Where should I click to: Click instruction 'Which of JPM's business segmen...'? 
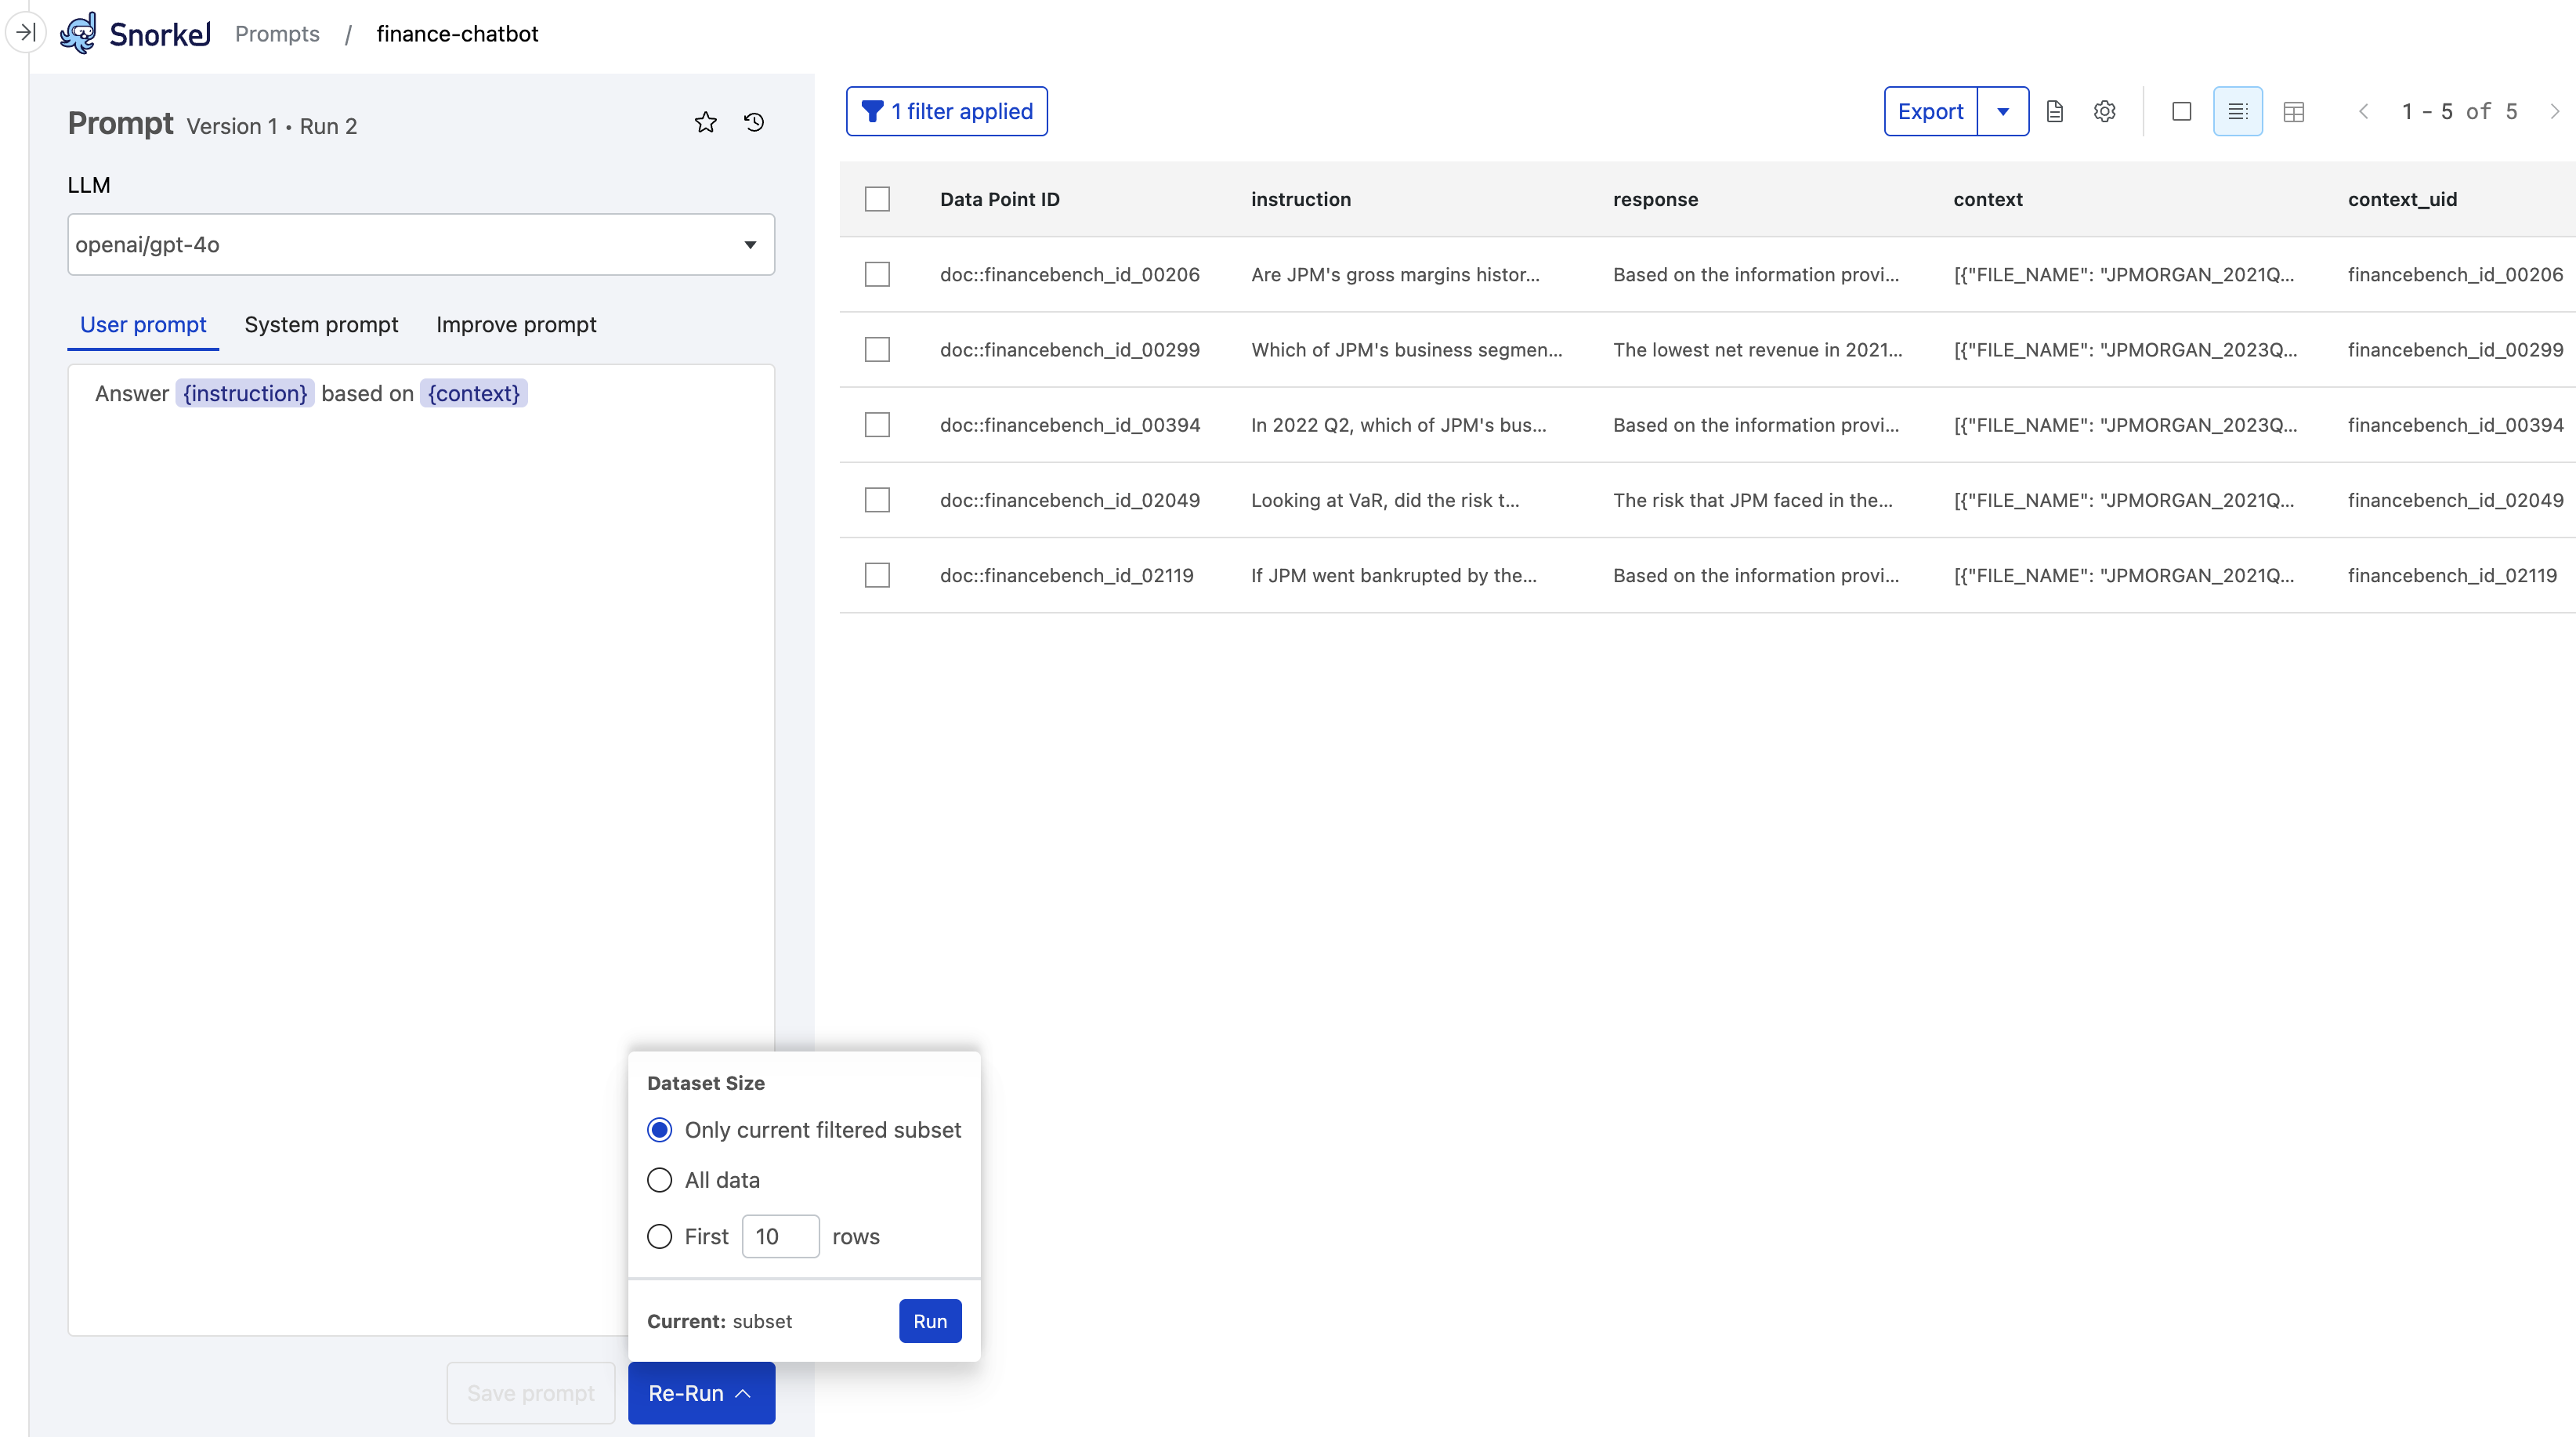[x=1407, y=349]
